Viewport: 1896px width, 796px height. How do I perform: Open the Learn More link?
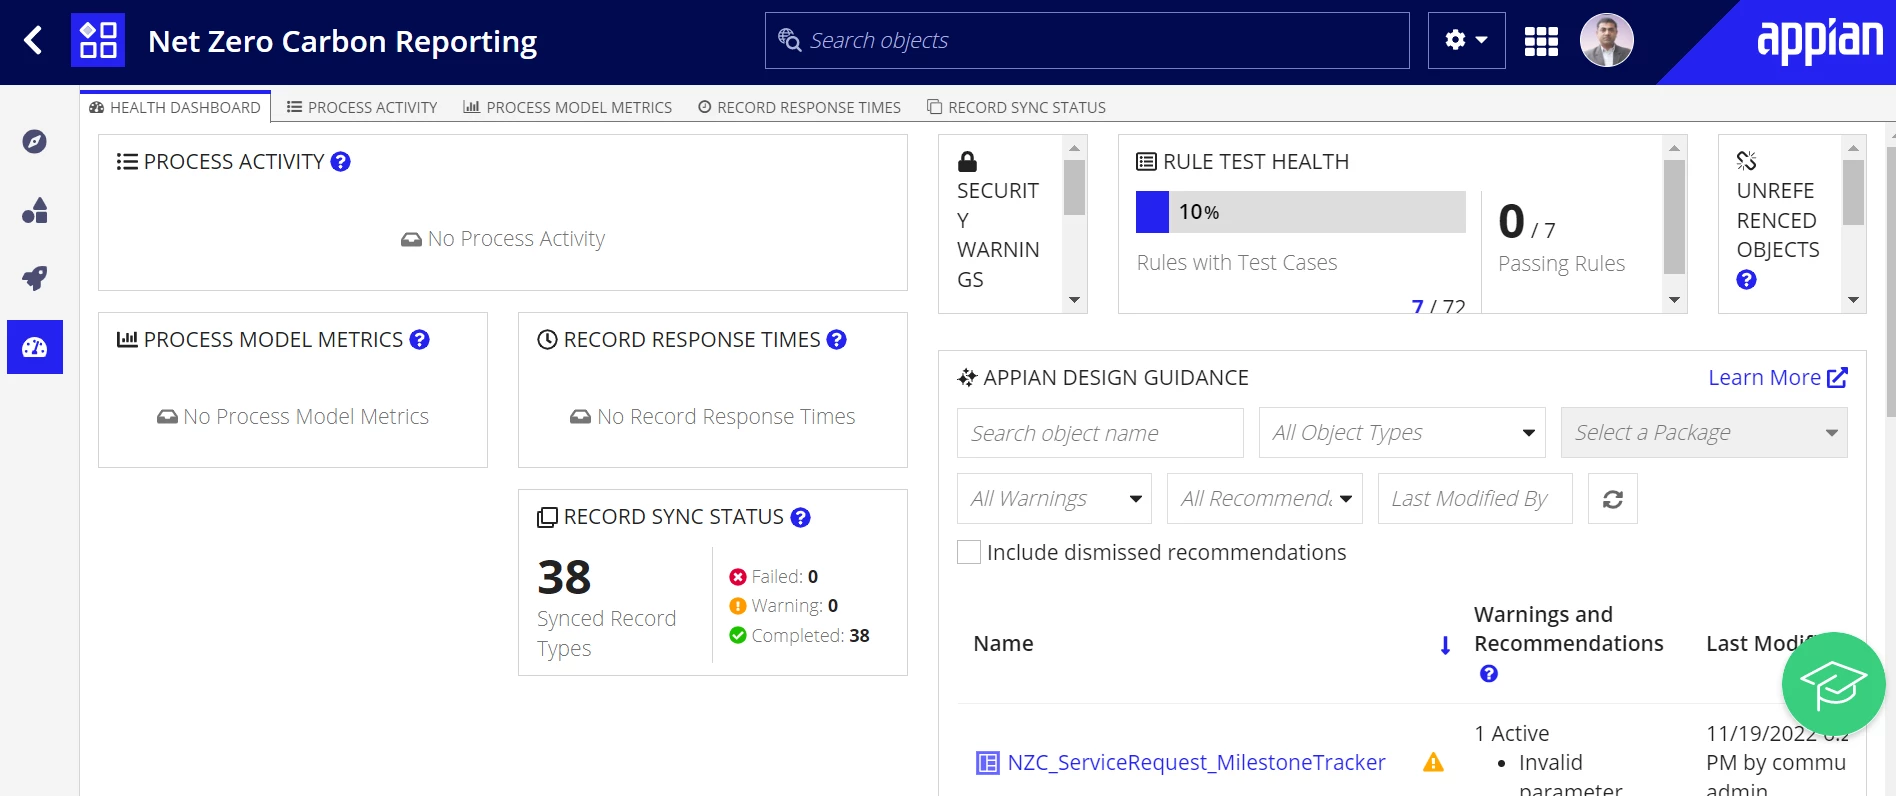tap(1778, 378)
